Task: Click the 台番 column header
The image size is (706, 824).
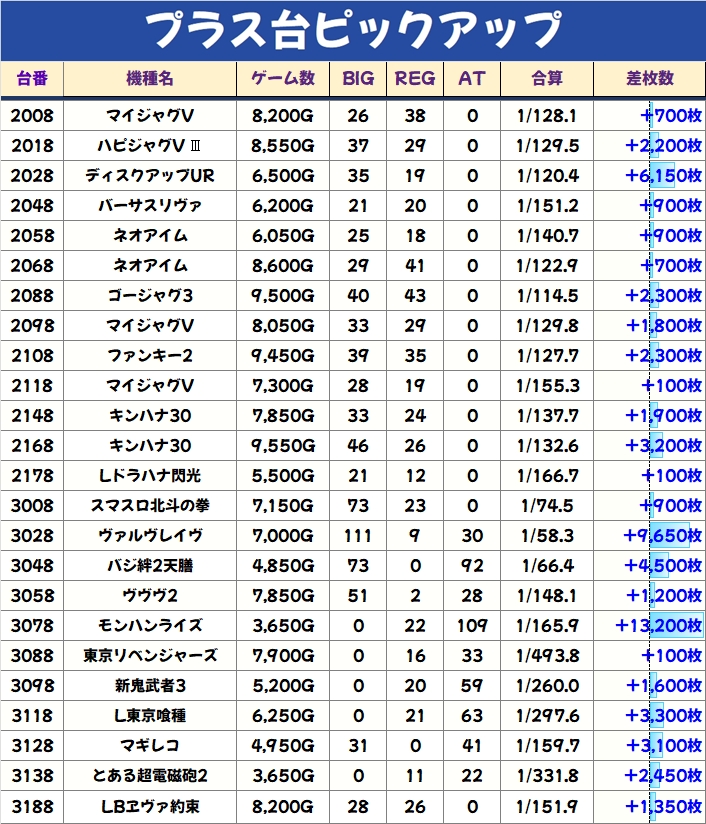Action: coord(32,78)
